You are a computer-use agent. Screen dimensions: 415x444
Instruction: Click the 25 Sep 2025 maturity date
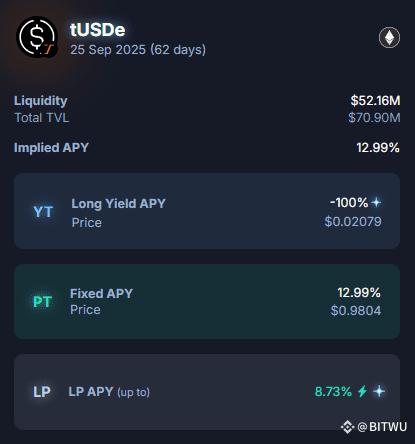[x=108, y=50]
